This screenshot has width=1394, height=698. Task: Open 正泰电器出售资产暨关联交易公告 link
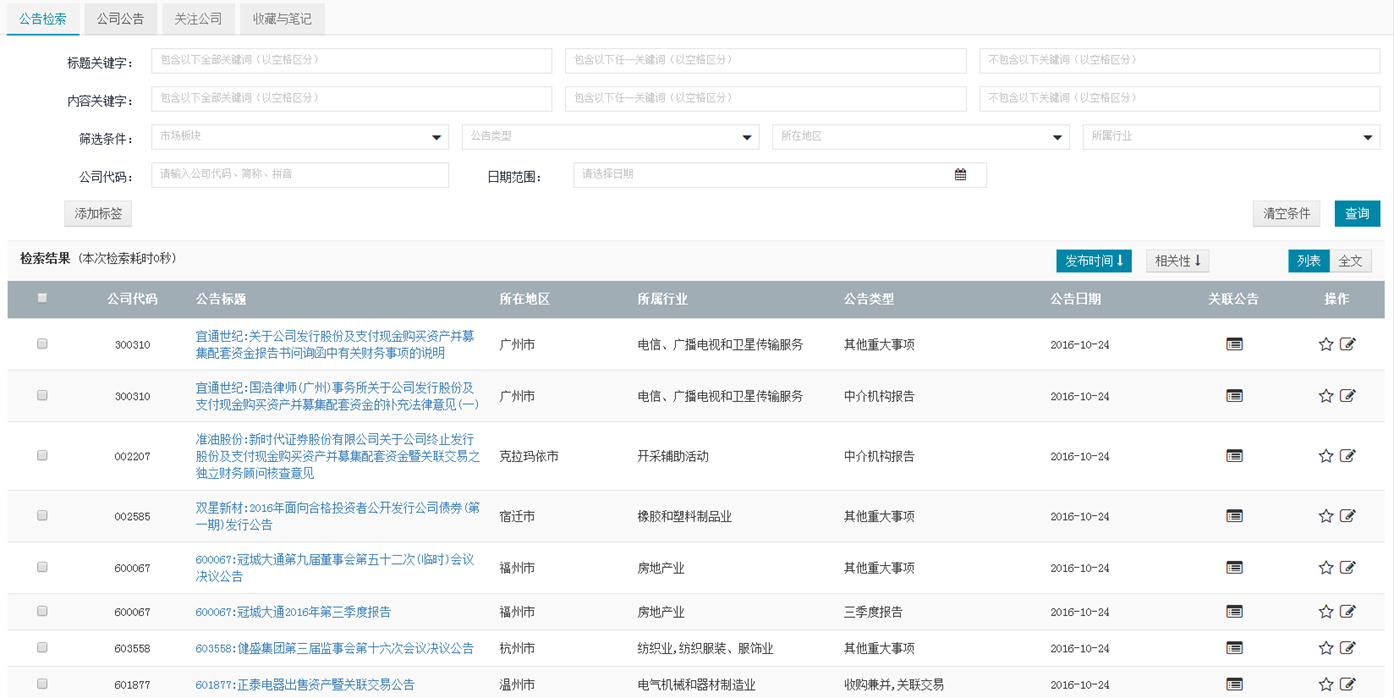click(305, 685)
